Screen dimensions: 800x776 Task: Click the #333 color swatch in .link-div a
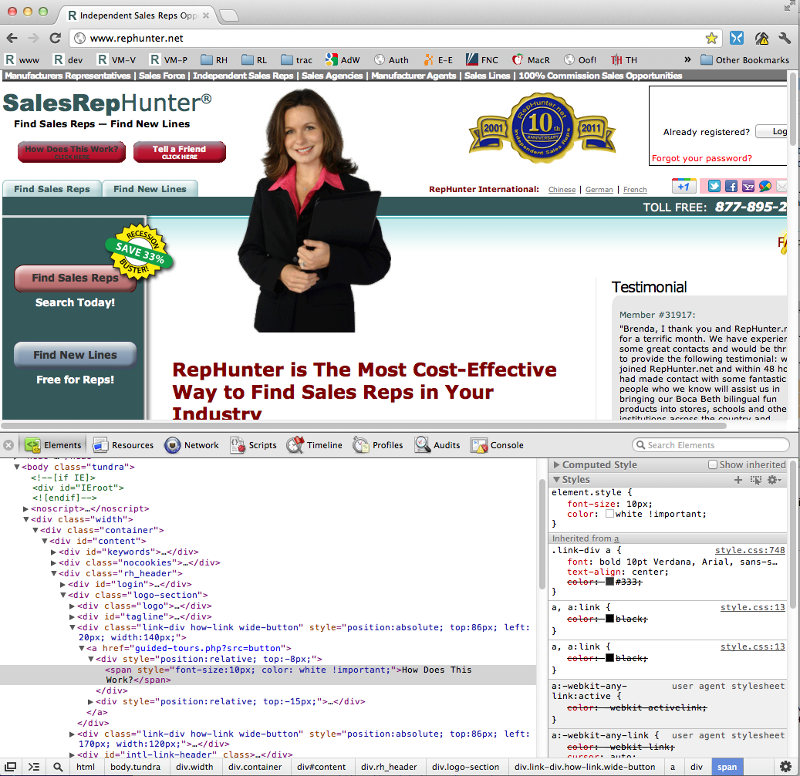click(x=609, y=582)
